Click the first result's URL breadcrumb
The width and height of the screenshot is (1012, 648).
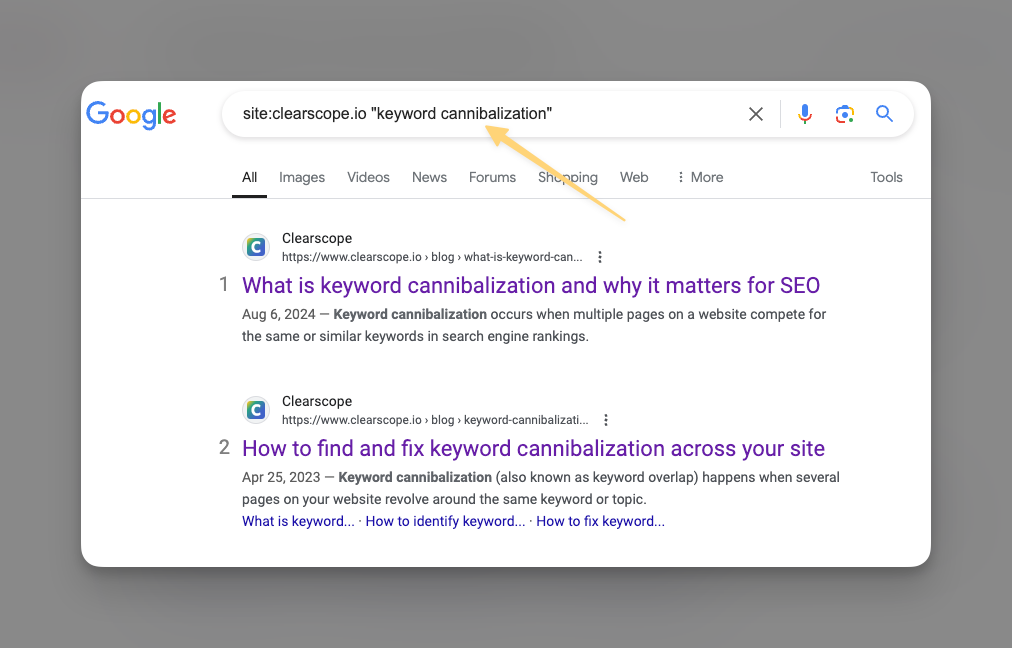[x=432, y=257]
